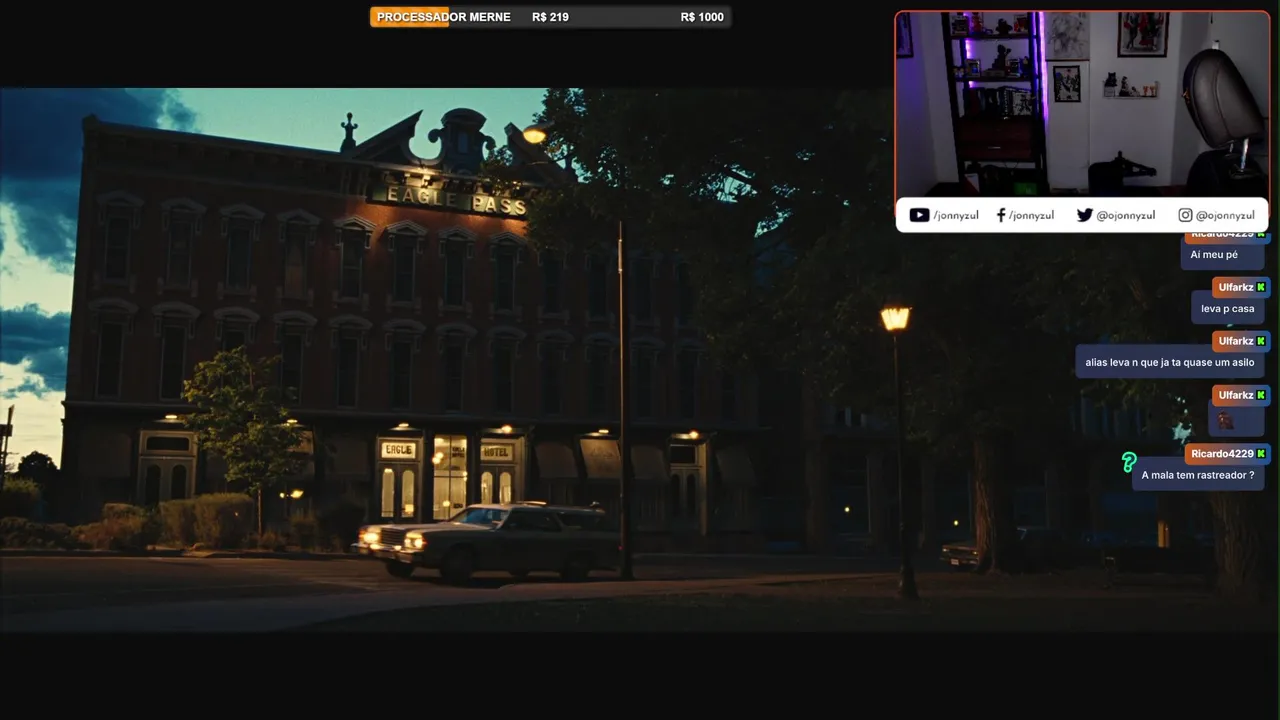Click the Instagram logo icon in social bar

(x=1185, y=215)
